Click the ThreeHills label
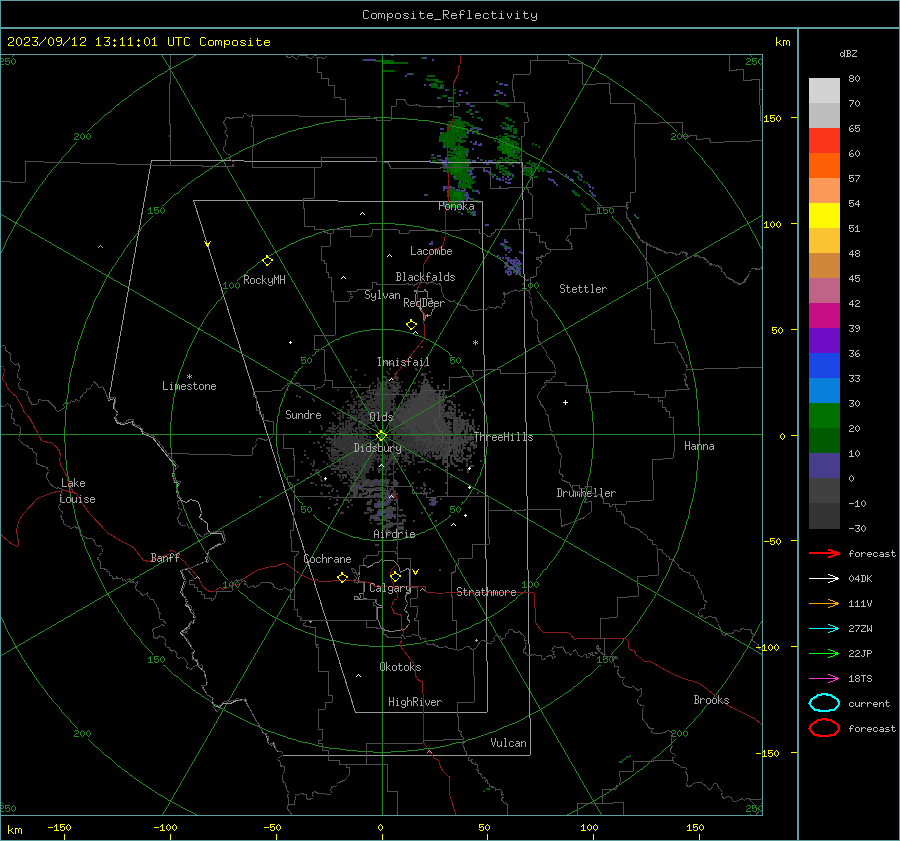The height and width of the screenshot is (841, 900). pos(503,437)
